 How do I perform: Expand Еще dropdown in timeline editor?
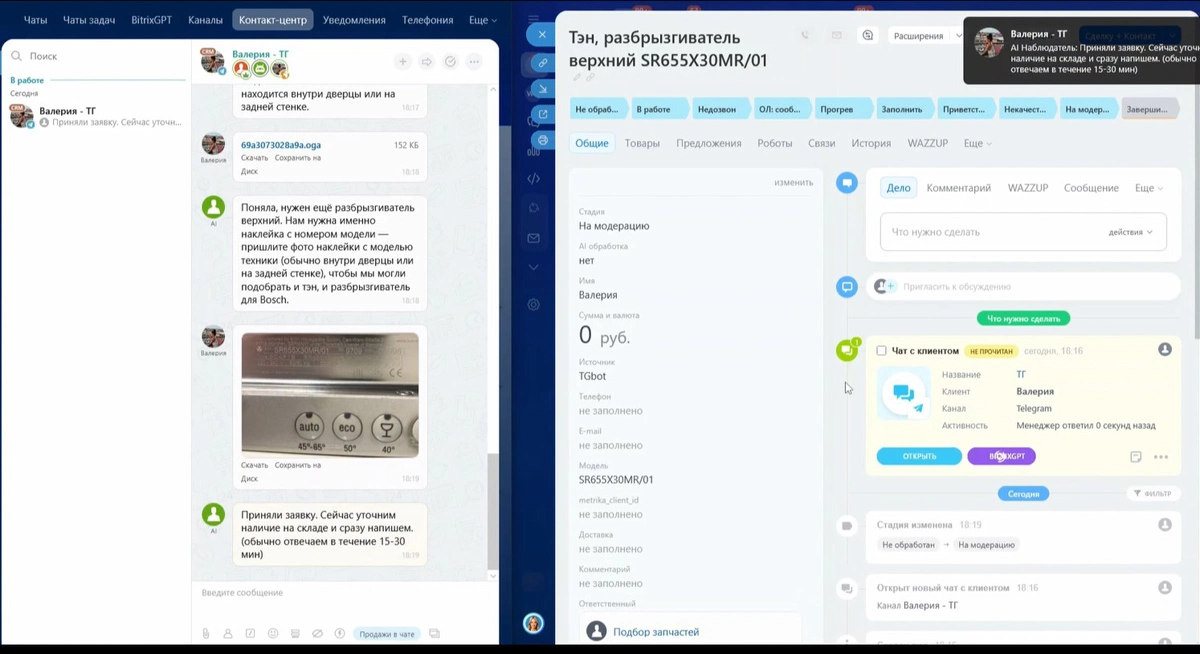pyautogui.click(x=1150, y=188)
